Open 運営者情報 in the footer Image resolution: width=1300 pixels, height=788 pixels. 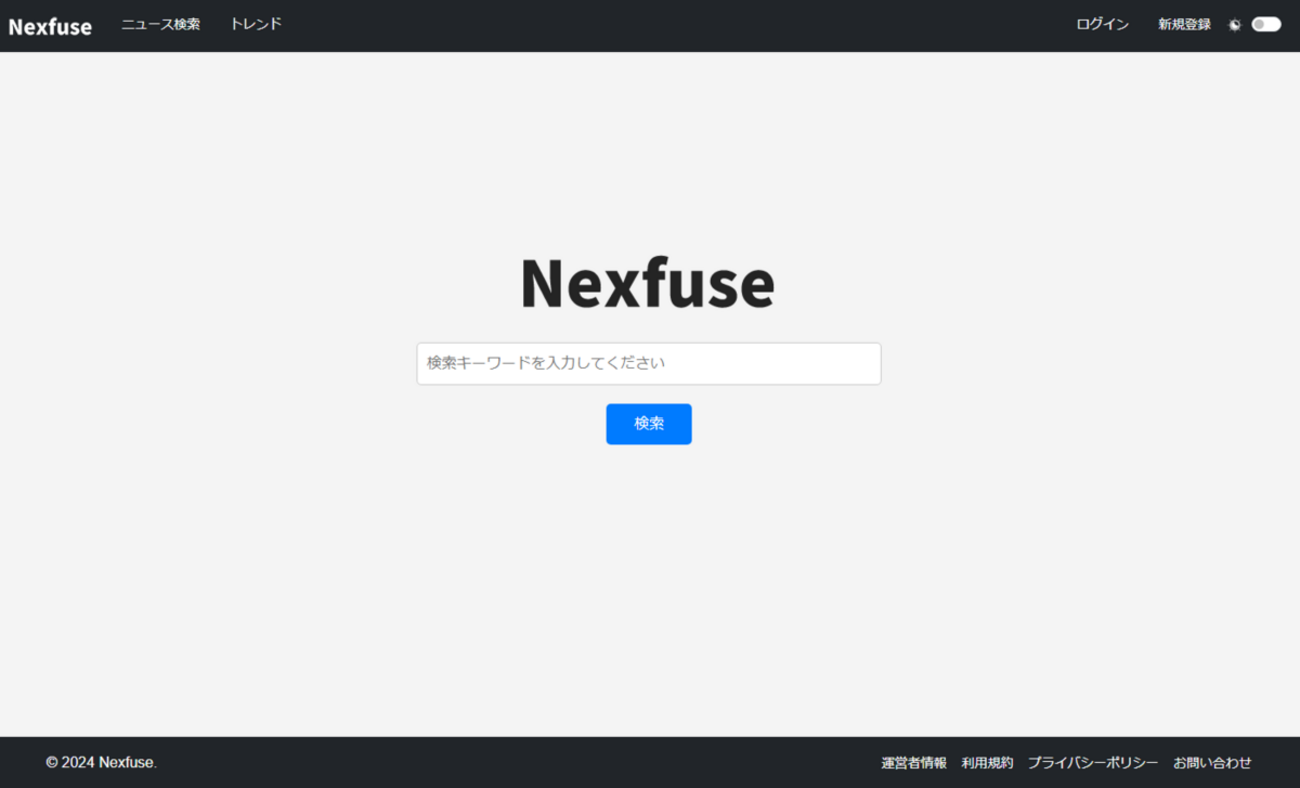[x=913, y=763]
